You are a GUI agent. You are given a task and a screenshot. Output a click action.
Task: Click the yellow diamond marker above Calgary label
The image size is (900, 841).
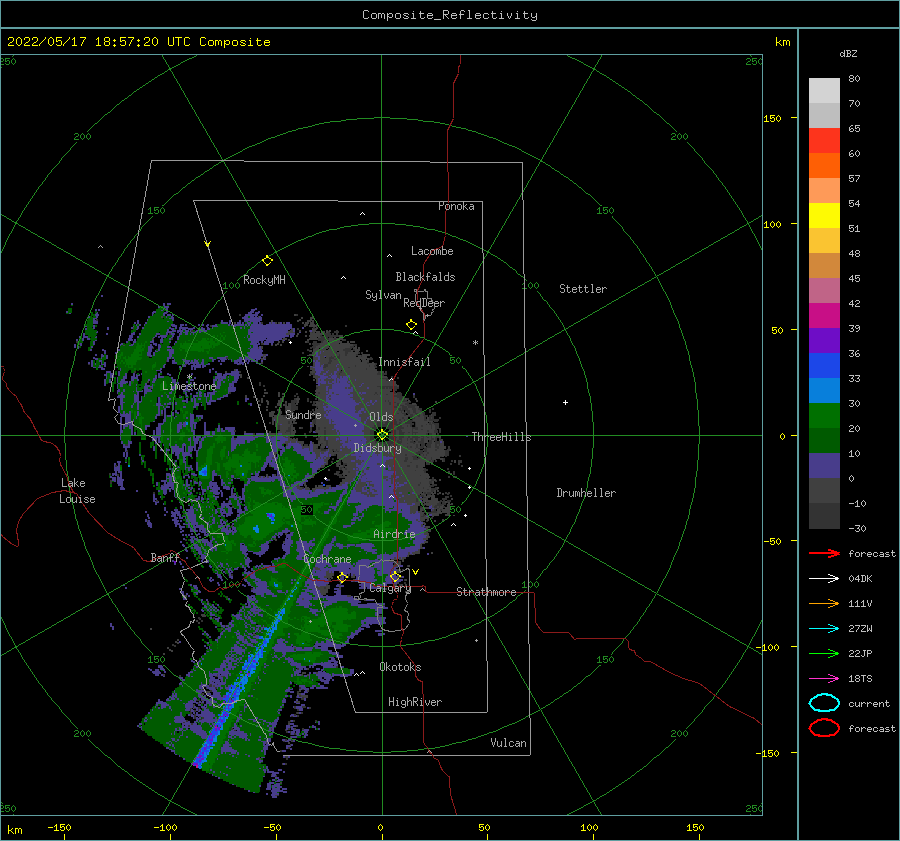pos(395,576)
